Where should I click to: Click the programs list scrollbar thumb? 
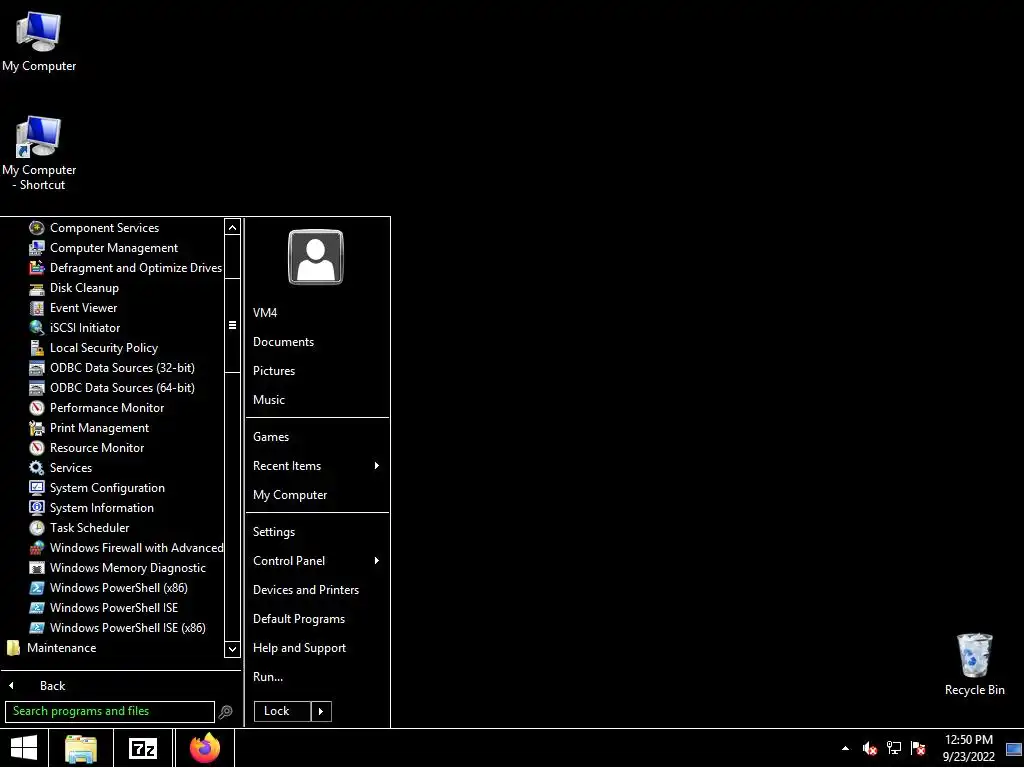click(232, 325)
